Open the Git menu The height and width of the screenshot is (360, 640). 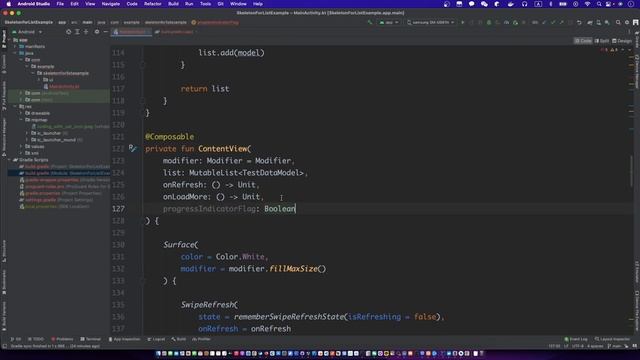(x=220, y=4)
